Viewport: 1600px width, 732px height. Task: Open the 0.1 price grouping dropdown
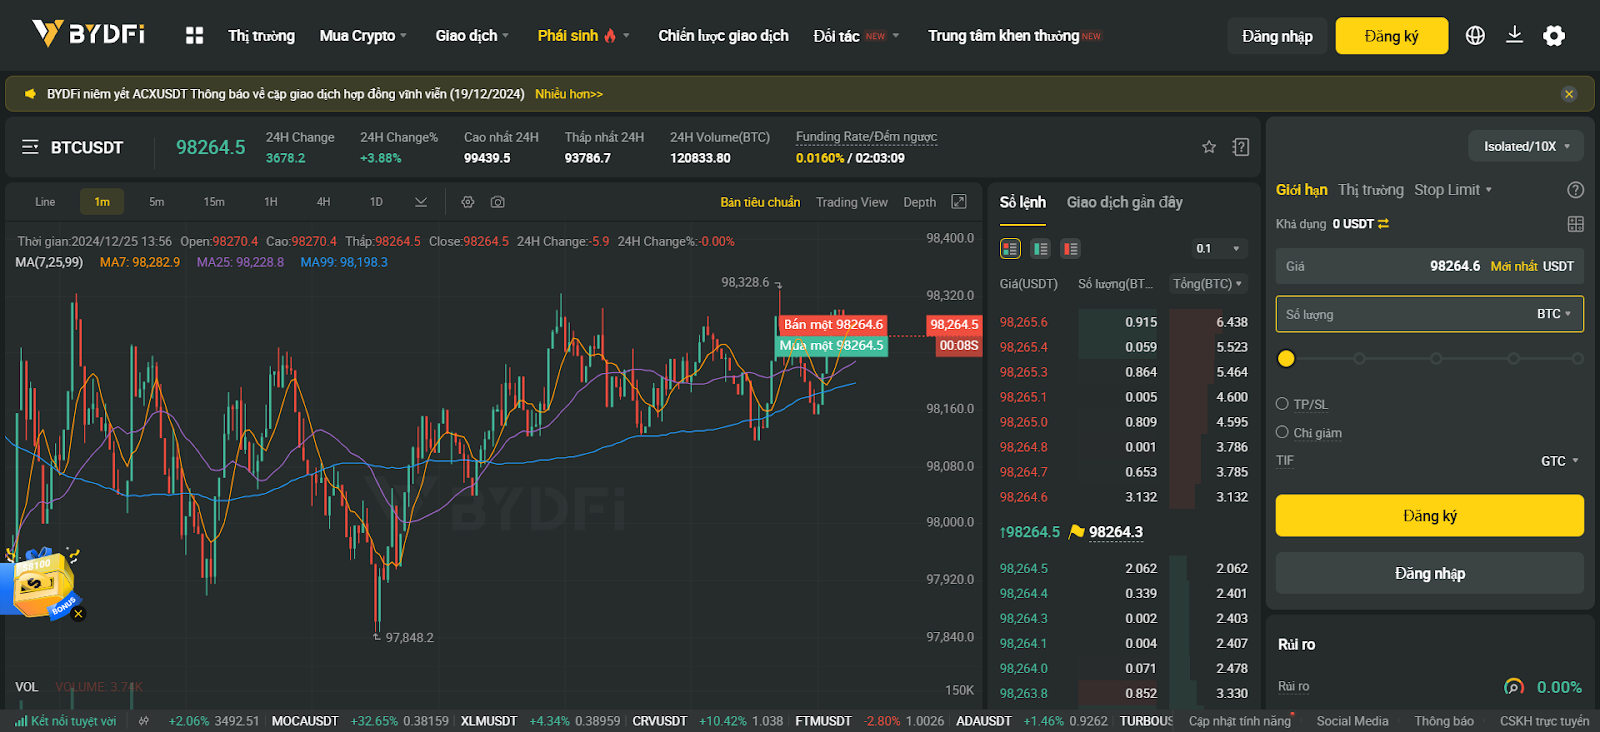pyautogui.click(x=1217, y=249)
